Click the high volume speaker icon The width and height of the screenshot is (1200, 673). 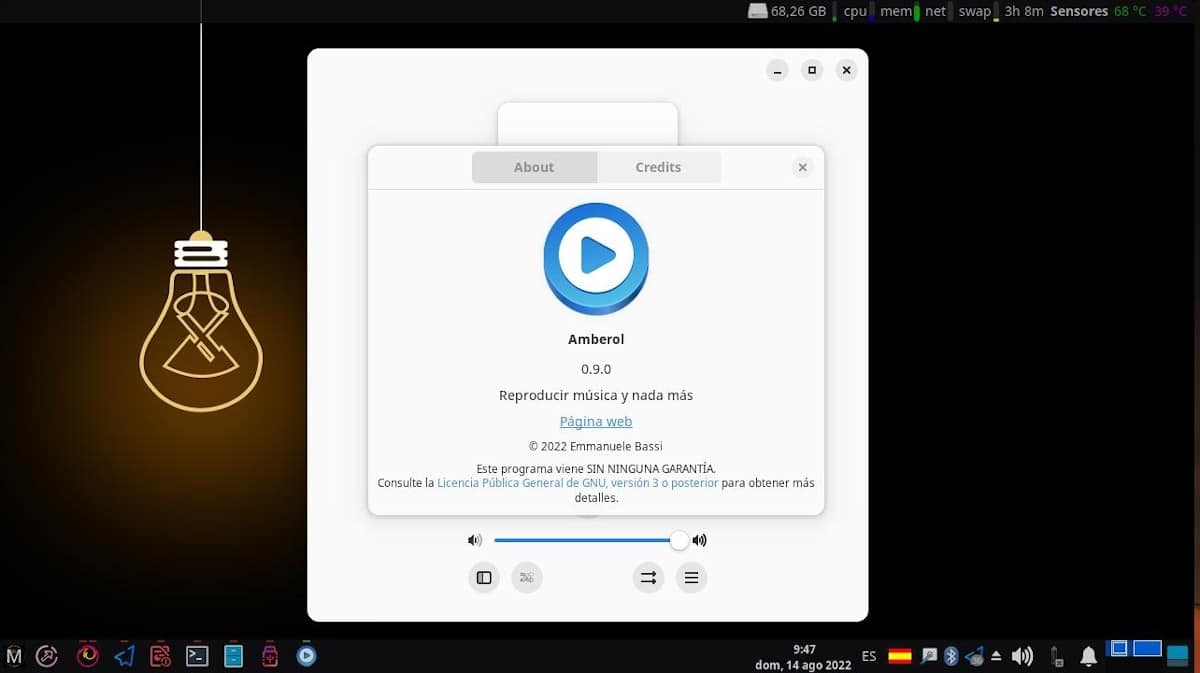(699, 540)
